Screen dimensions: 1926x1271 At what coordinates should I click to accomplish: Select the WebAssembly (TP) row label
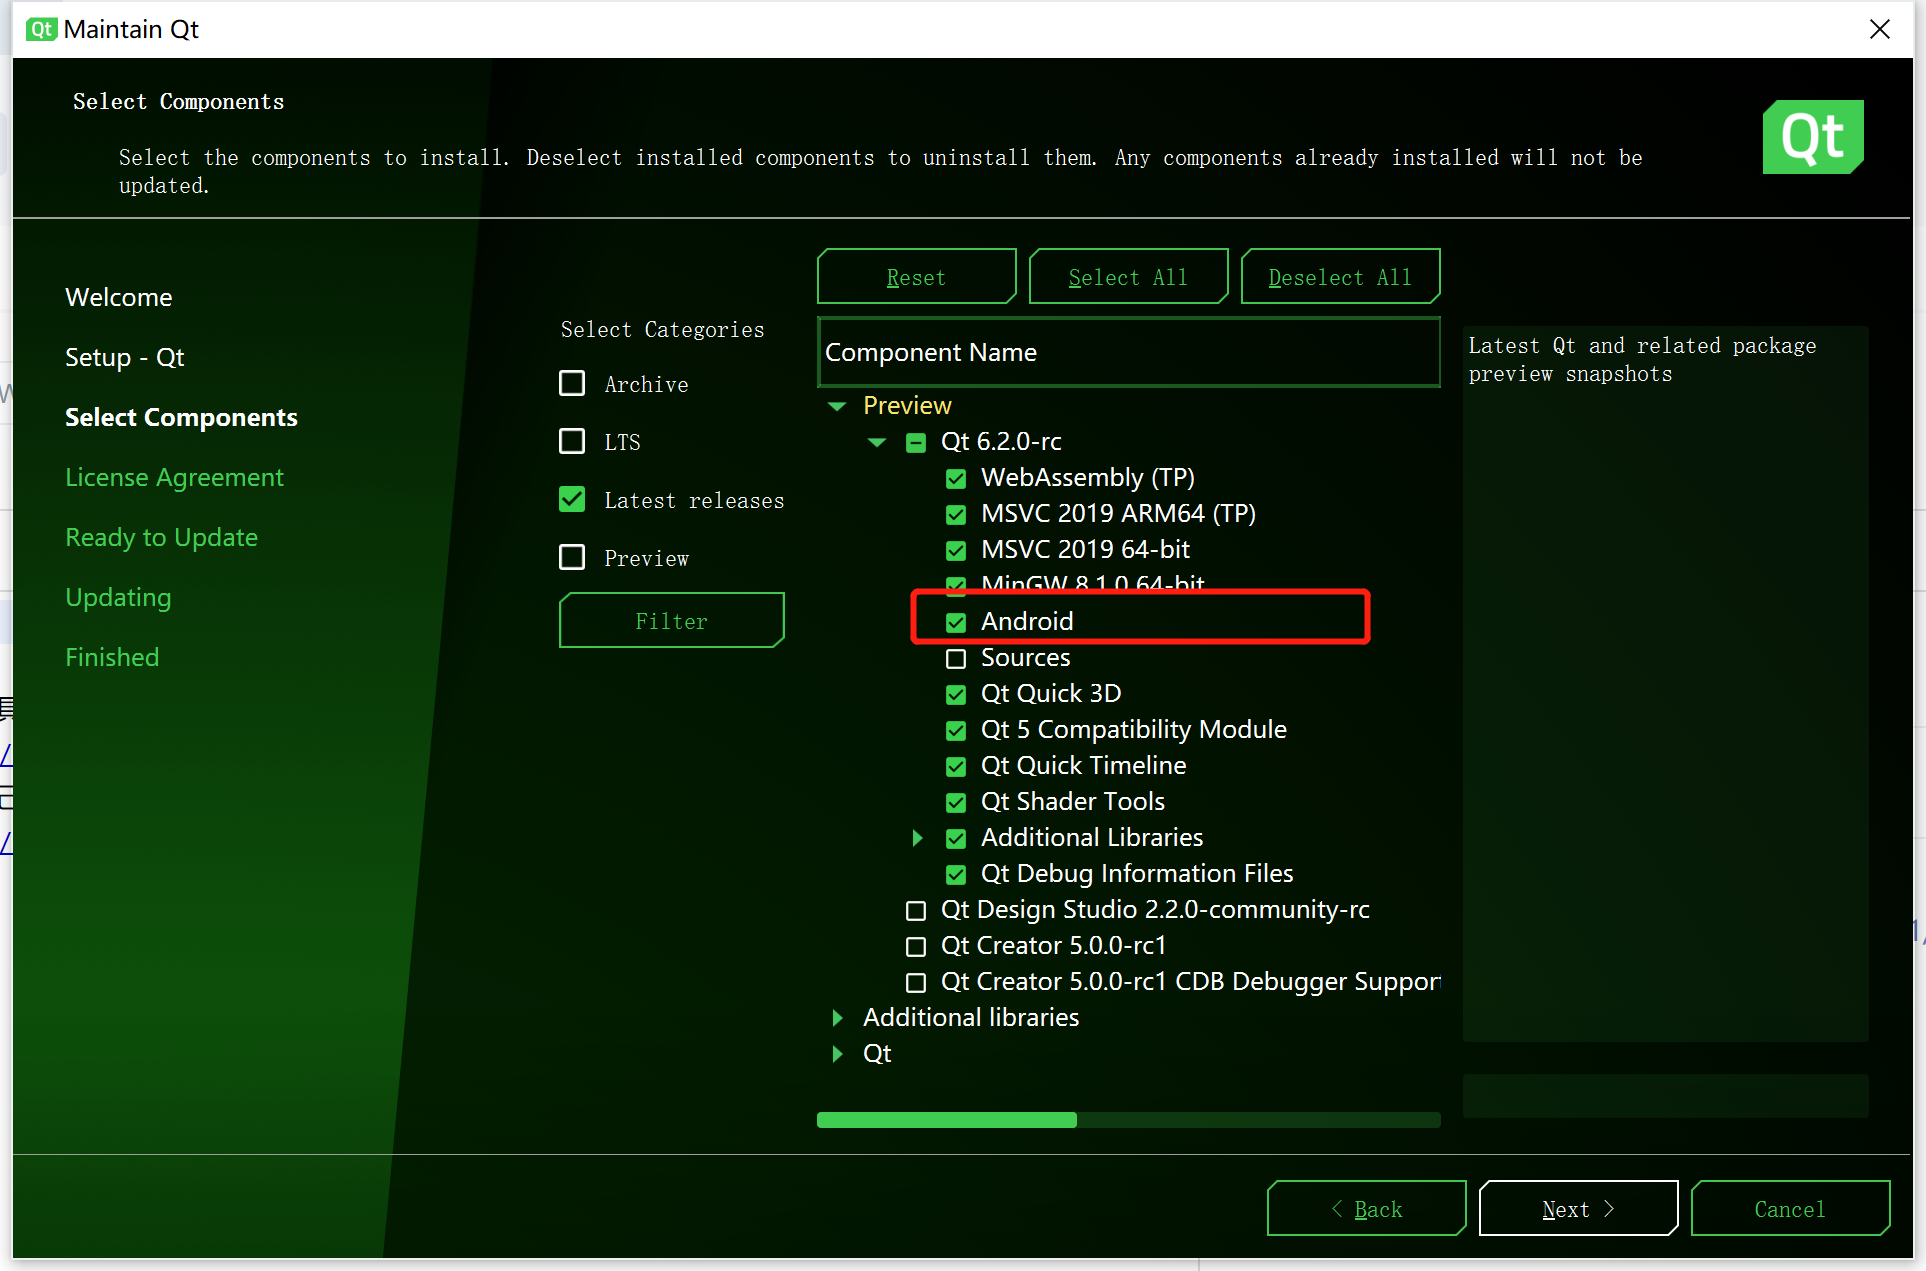[1088, 478]
